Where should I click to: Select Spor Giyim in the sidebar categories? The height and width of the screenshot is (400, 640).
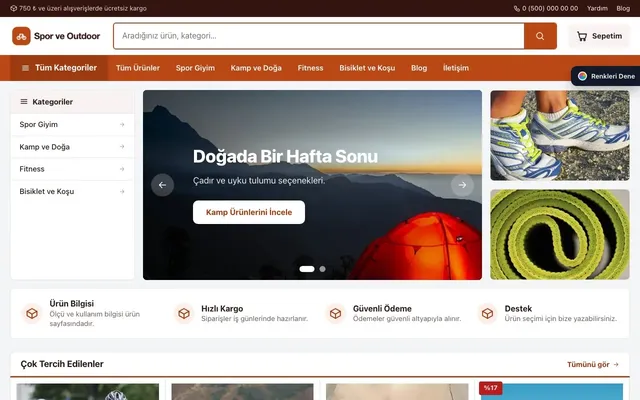[72, 124]
